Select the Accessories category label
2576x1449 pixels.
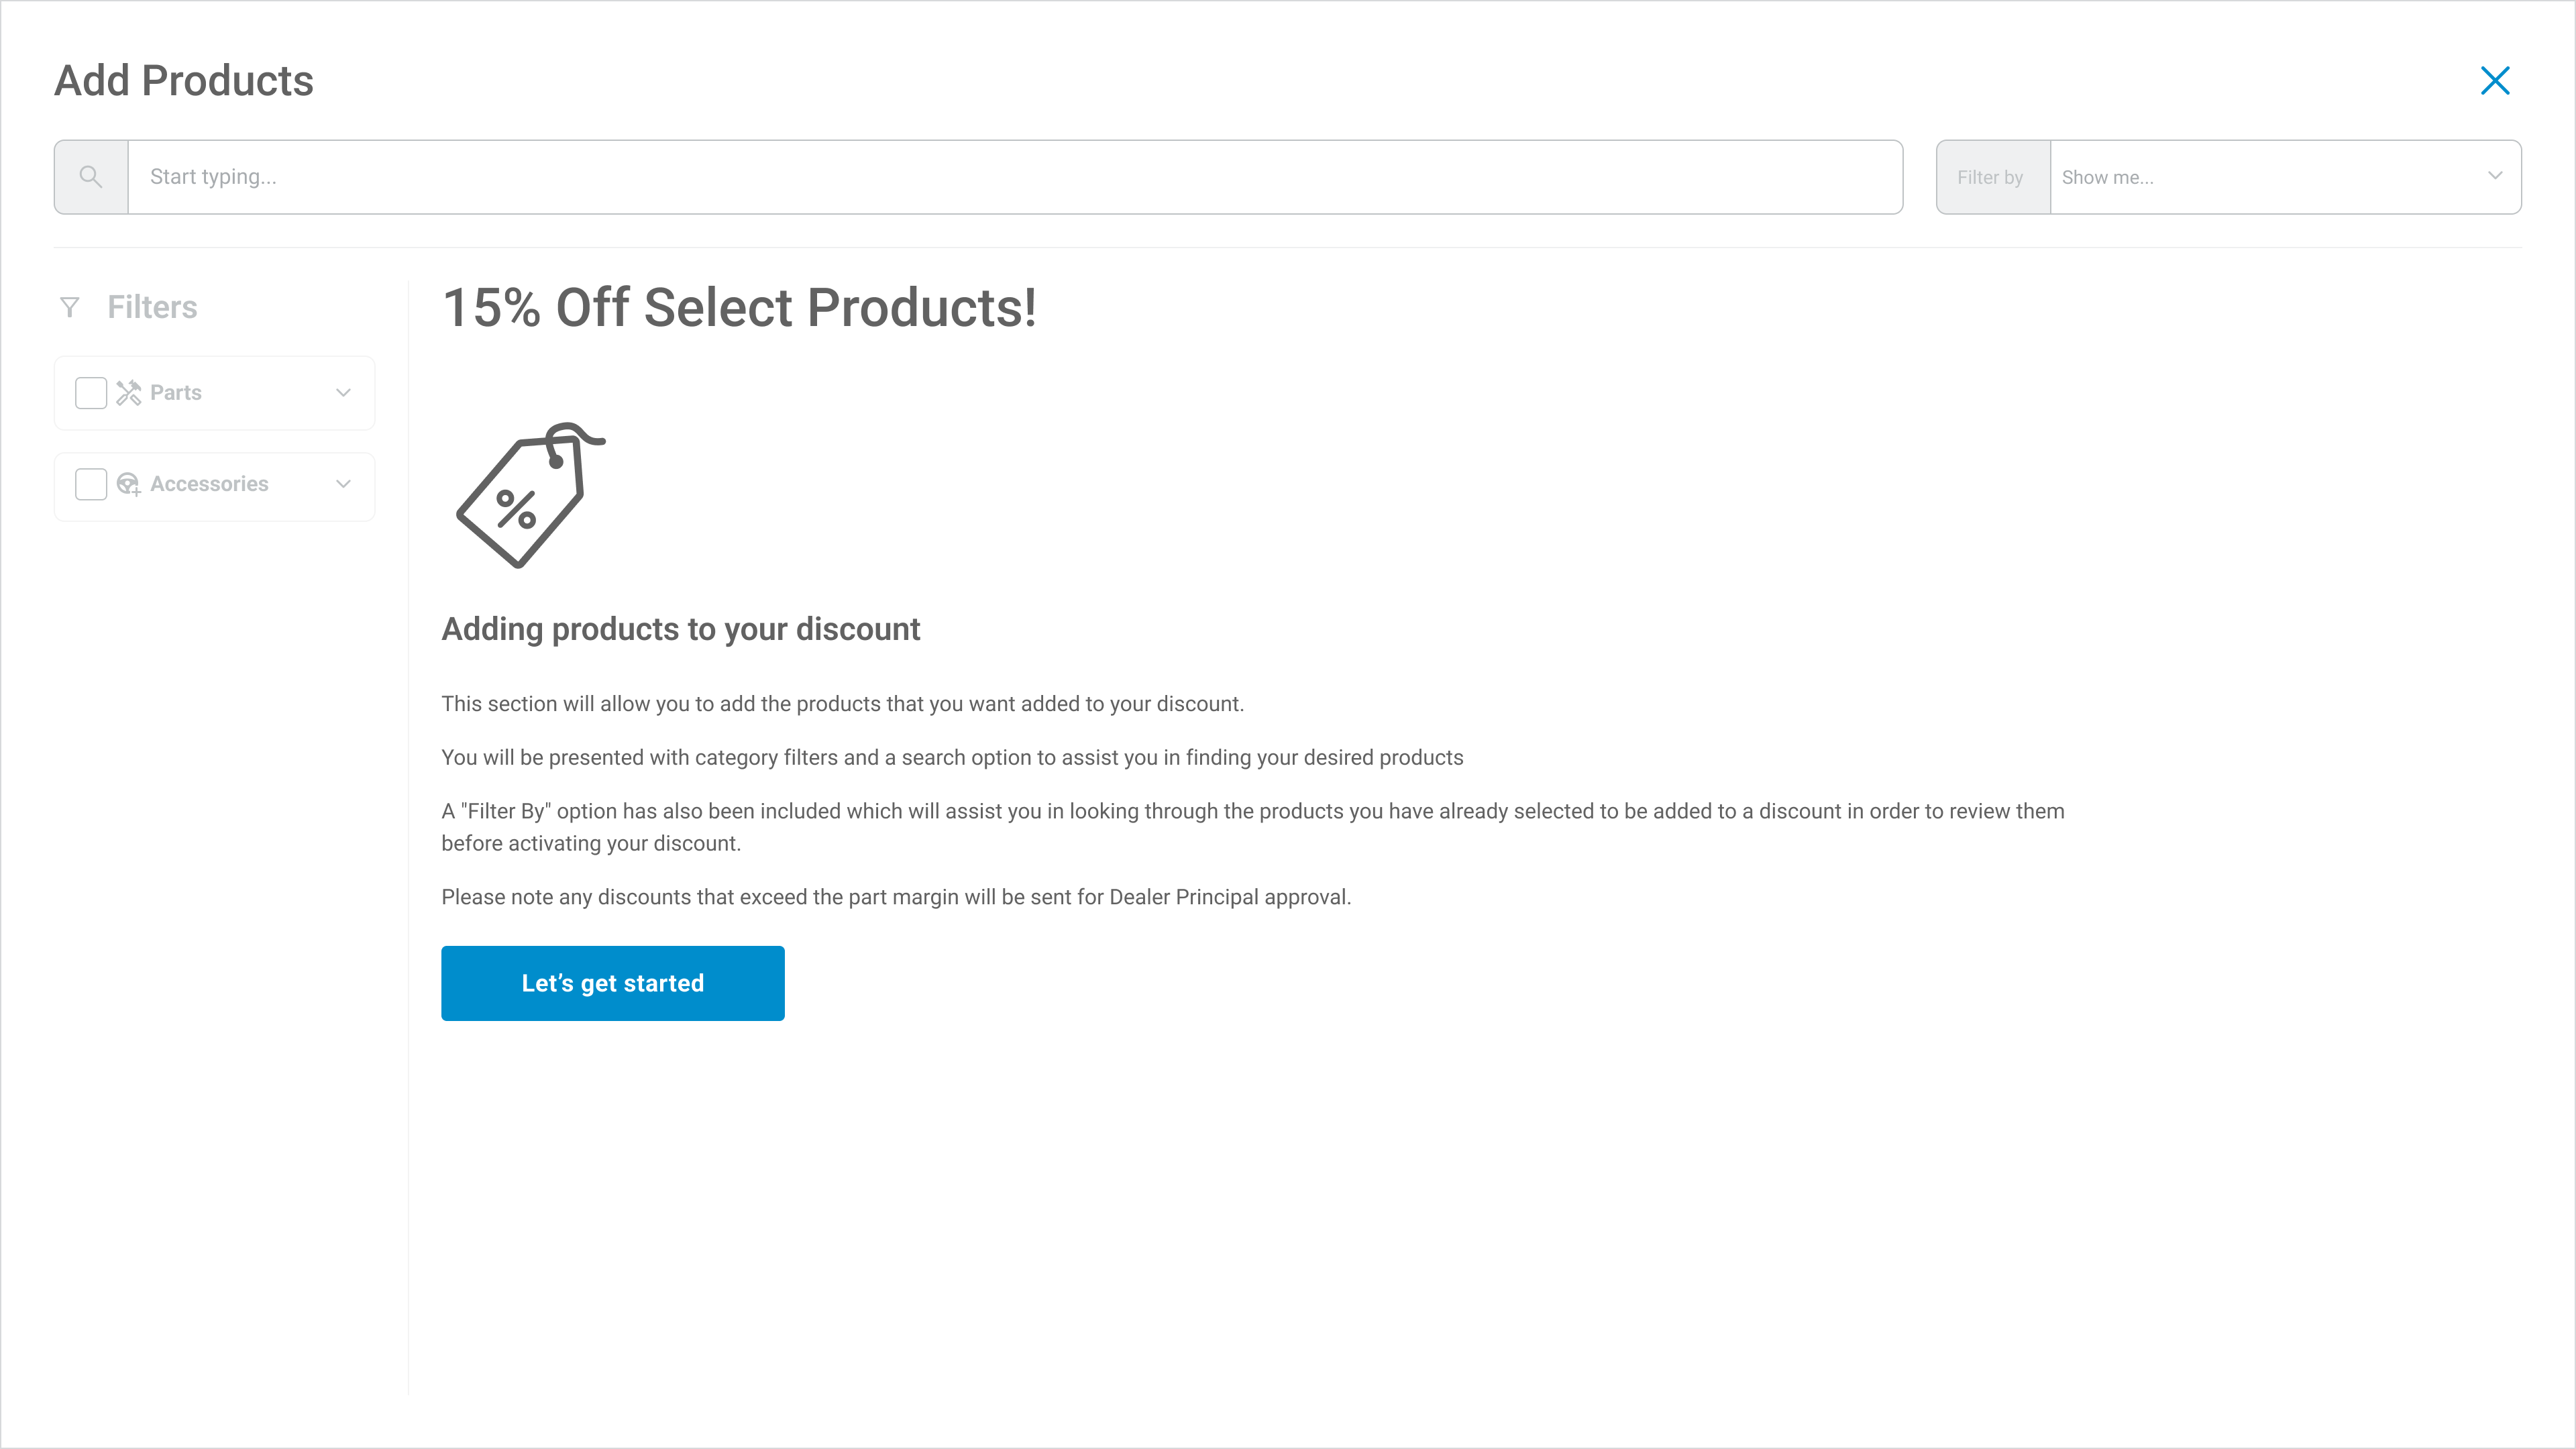coord(209,484)
